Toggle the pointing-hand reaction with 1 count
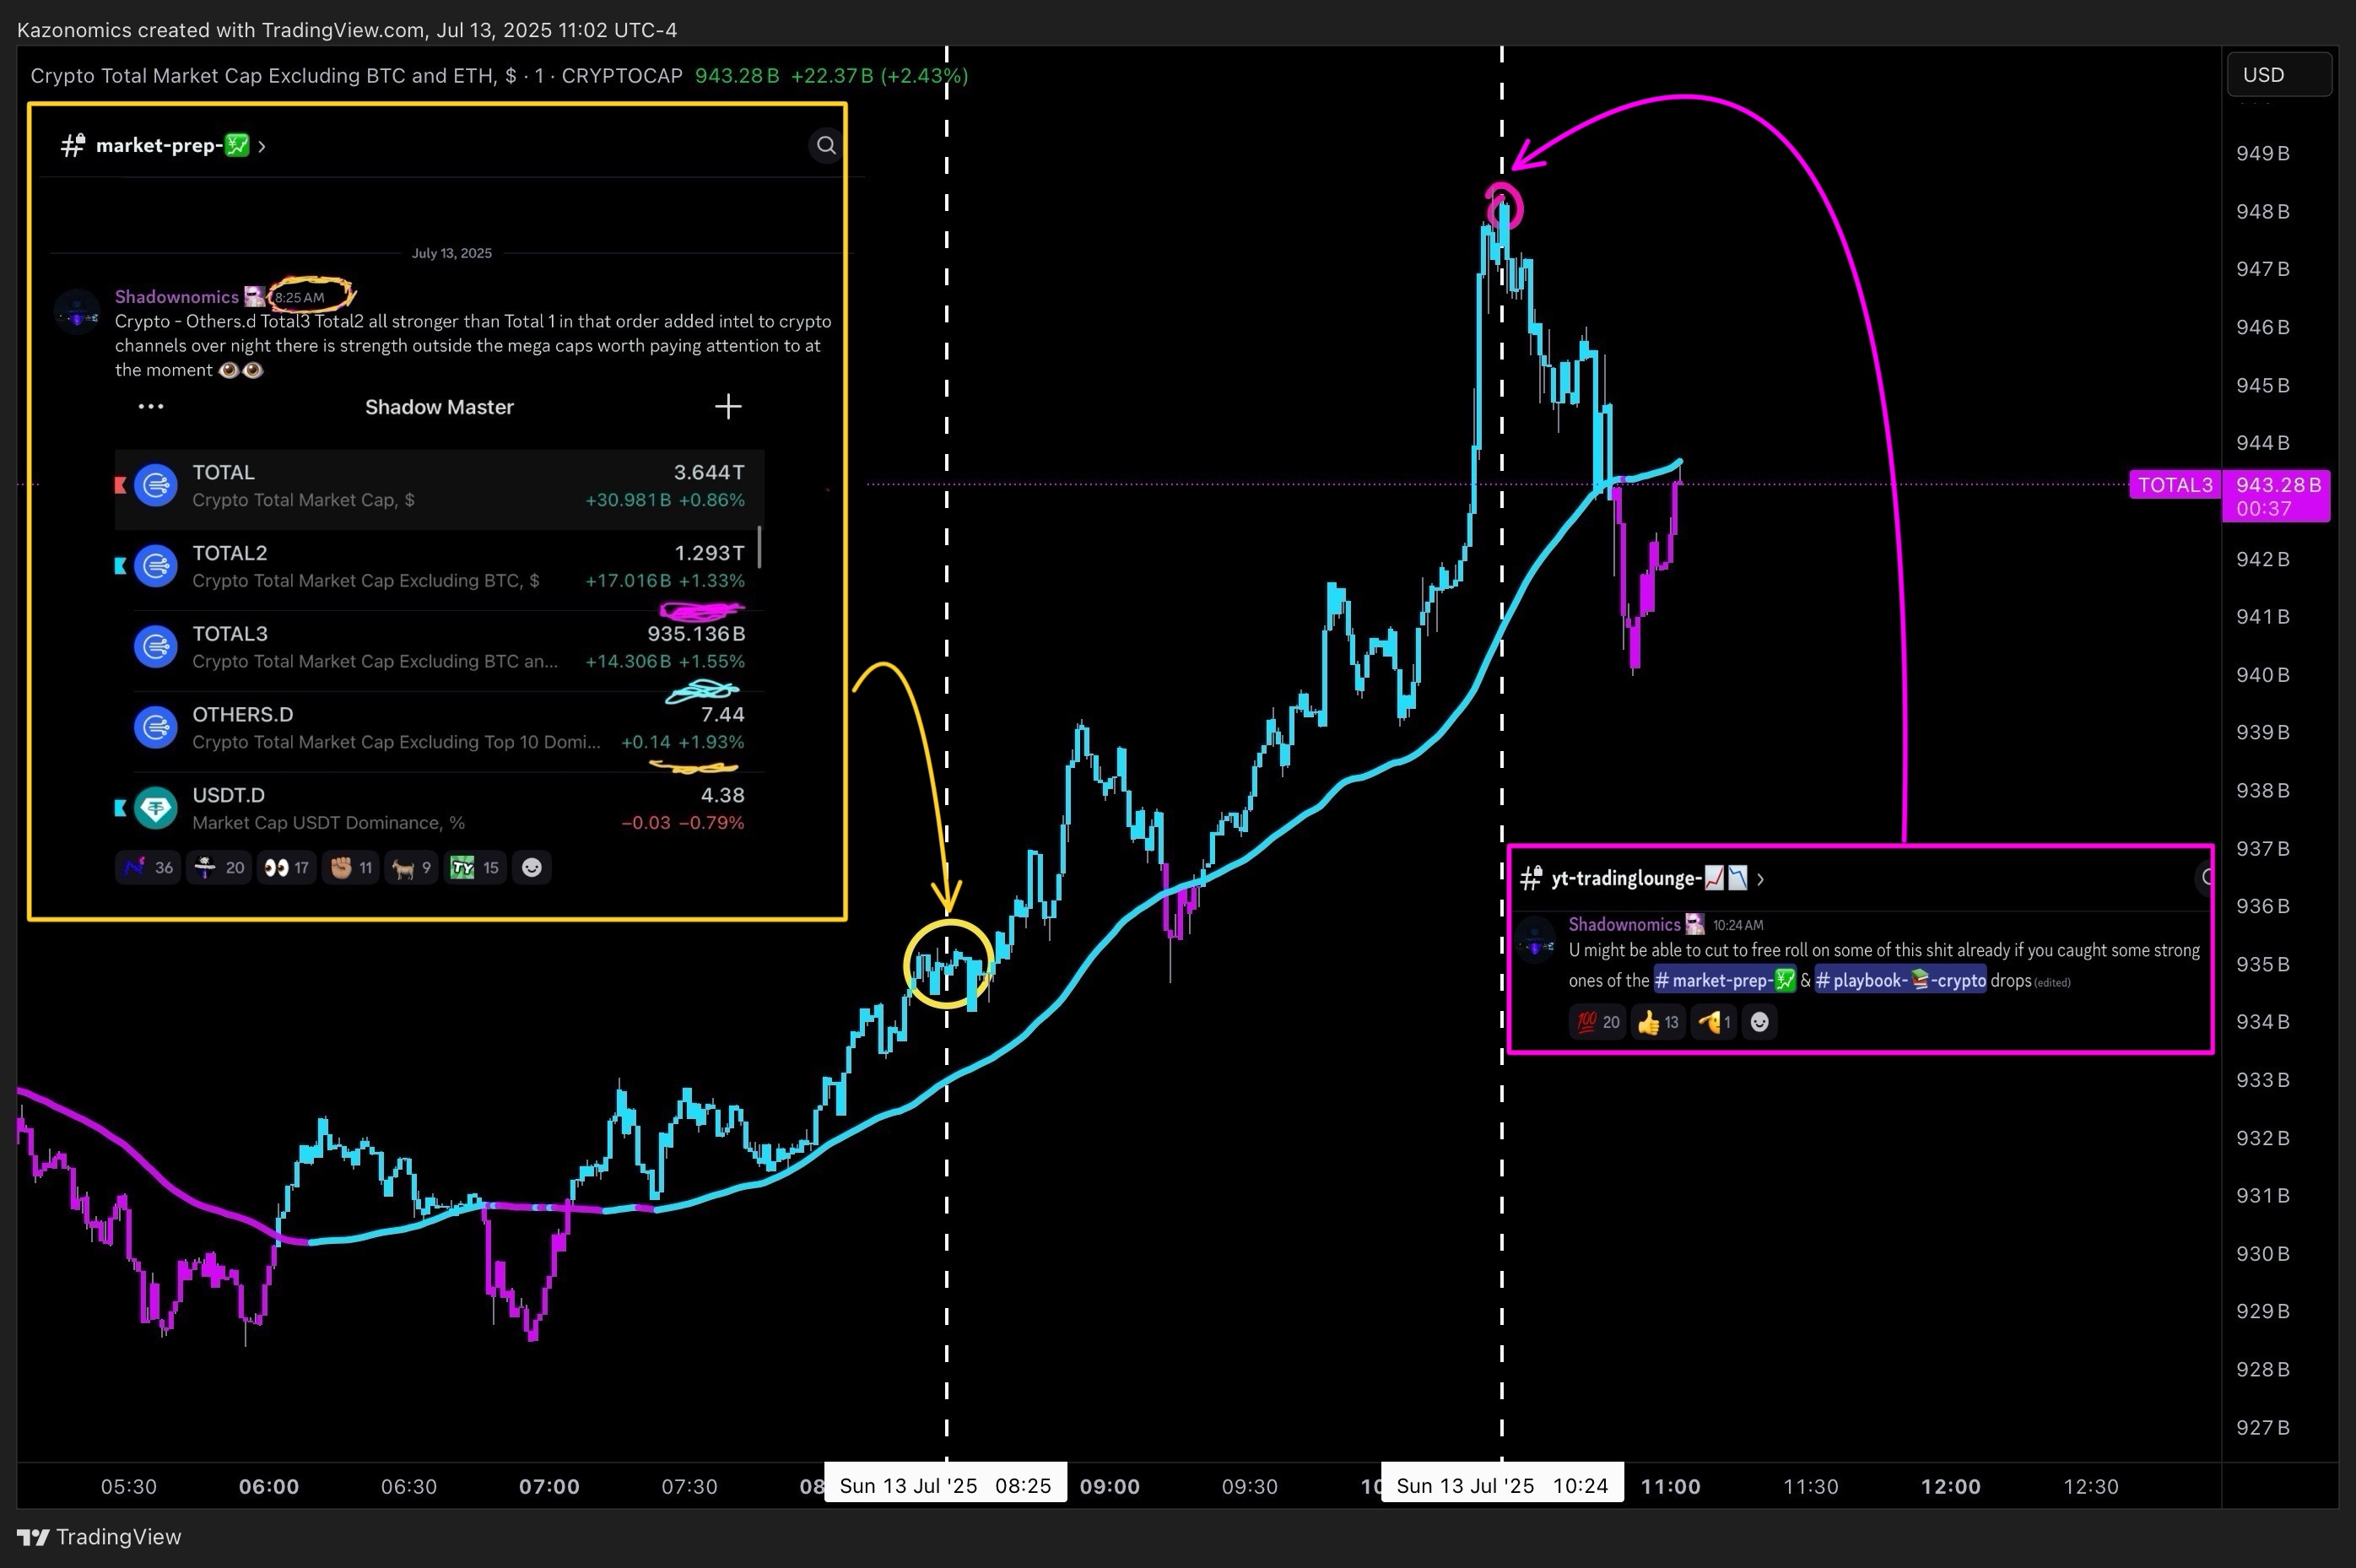The width and height of the screenshot is (2356, 1568). click(1714, 1022)
